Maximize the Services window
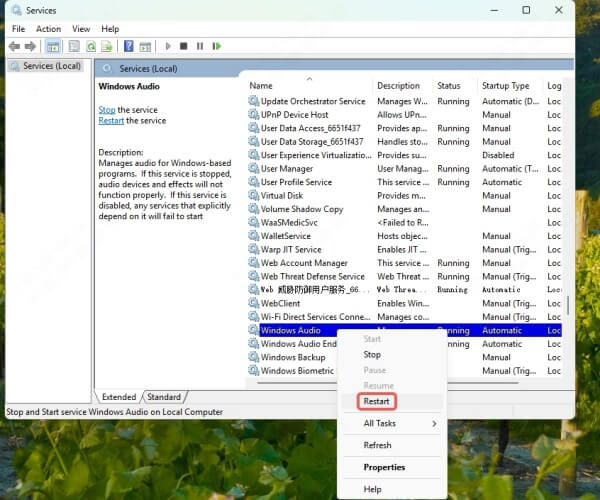600x500 pixels. (526, 10)
